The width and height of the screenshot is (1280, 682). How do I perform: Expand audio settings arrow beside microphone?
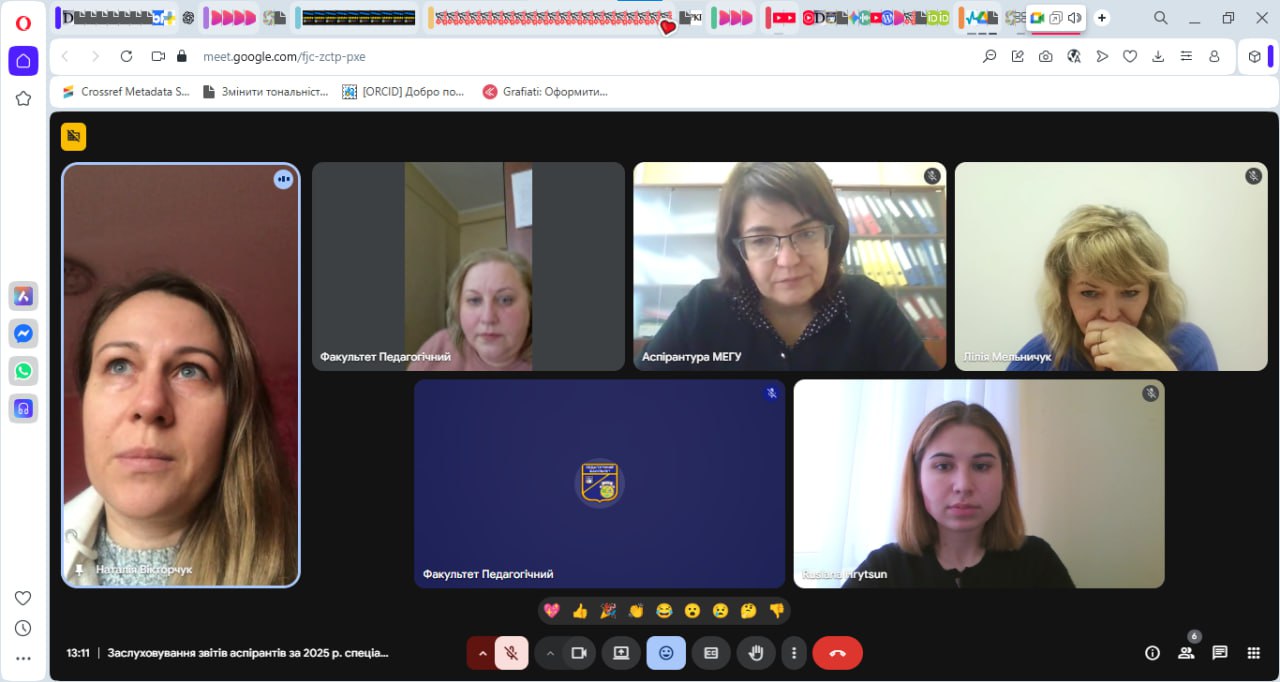pyautogui.click(x=482, y=653)
